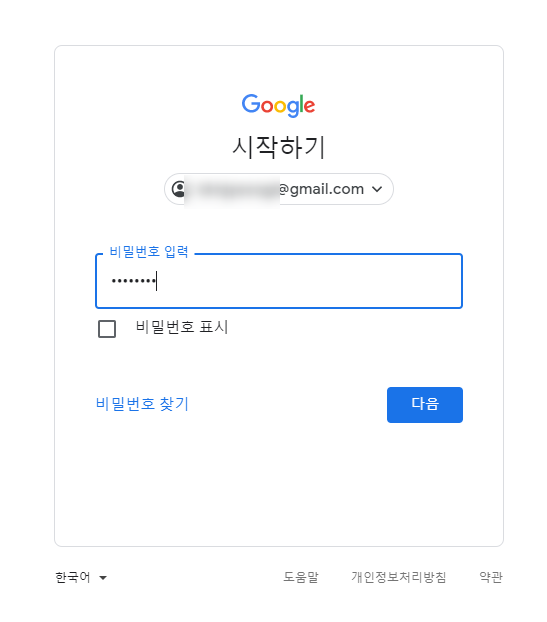This screenshot has width=547, height=622.
Task: Click the @gmail.com email text
Action: [321, 189]
